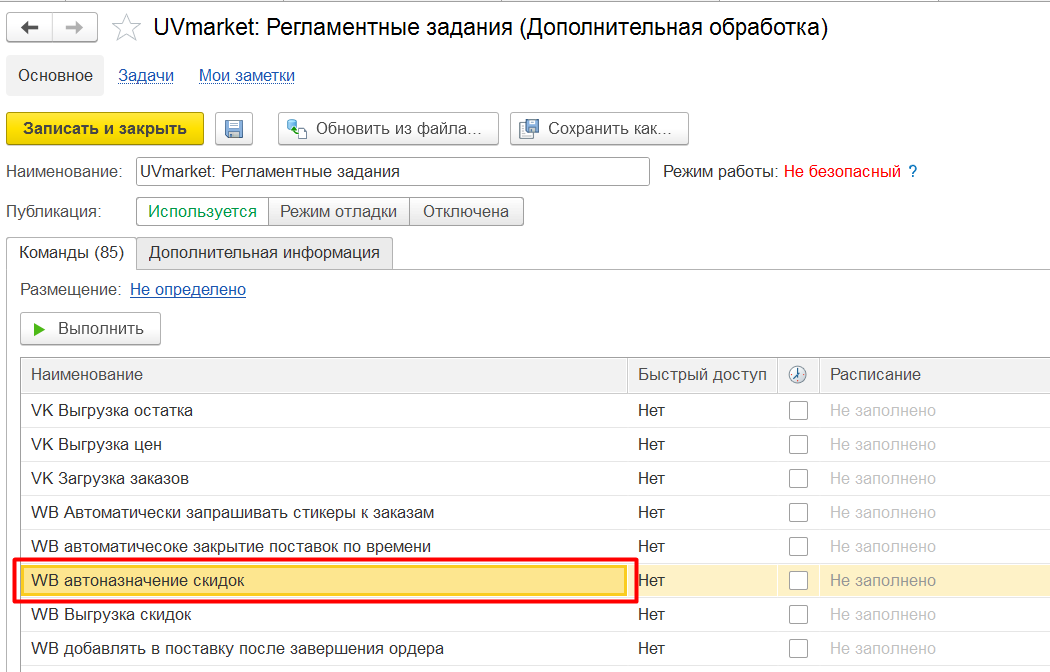
Task: Set publication to Используется
Action: click(202, 212)
